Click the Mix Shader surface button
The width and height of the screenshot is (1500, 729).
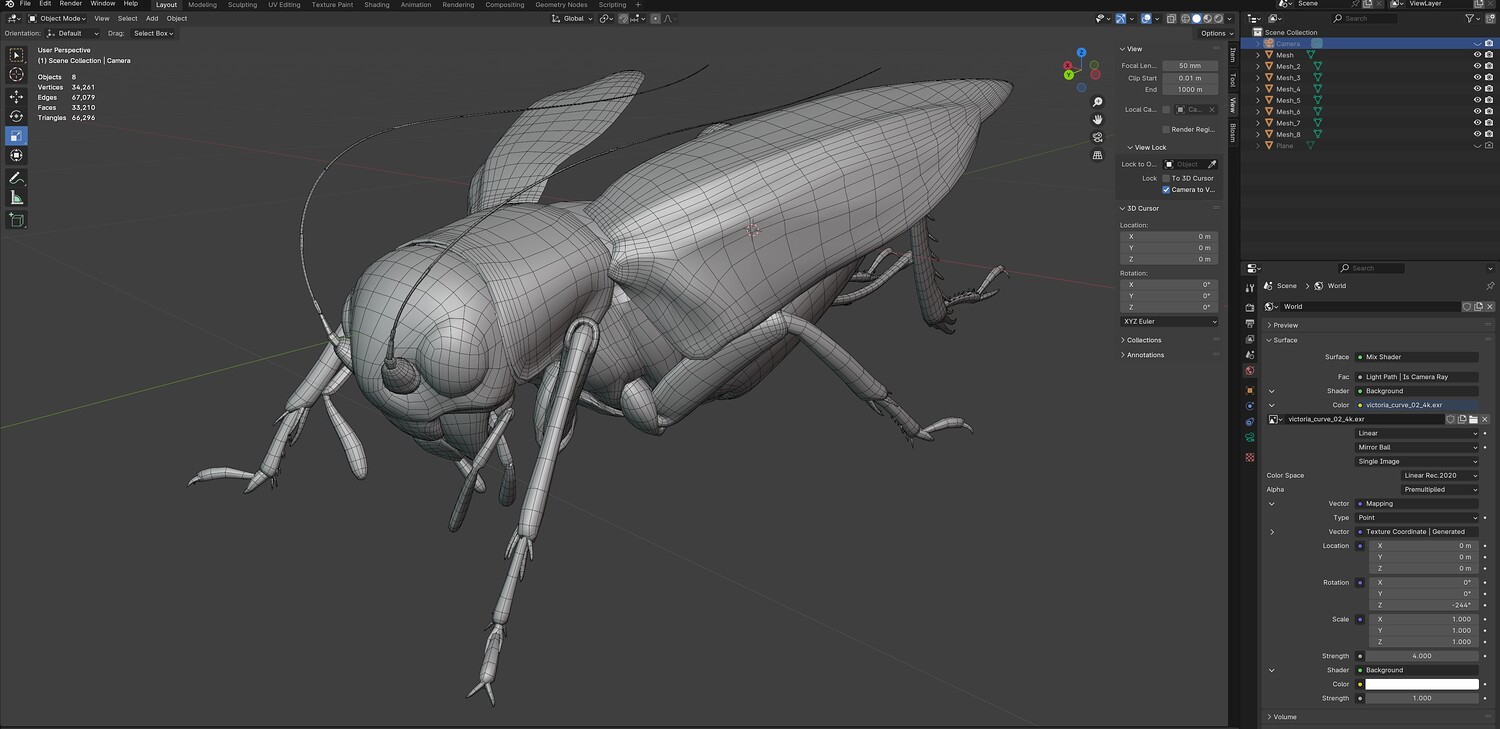[x=1417, y=357]
